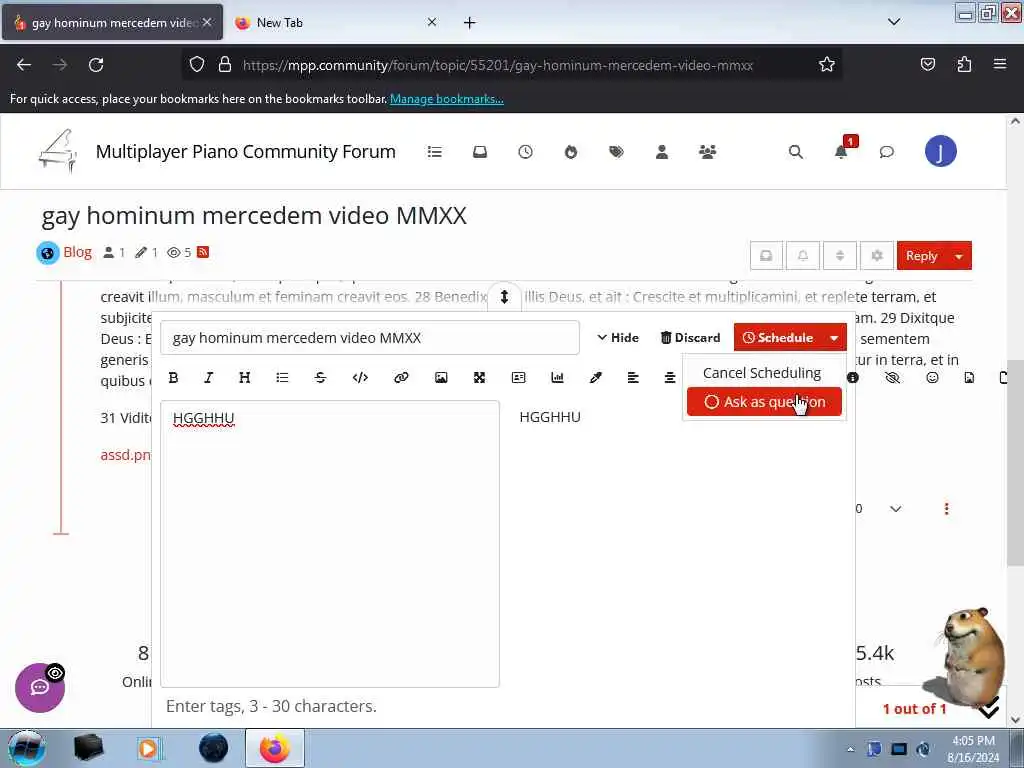Insert an emoji with the smiley icon
Screen dimensions: 1024x768
933,377
